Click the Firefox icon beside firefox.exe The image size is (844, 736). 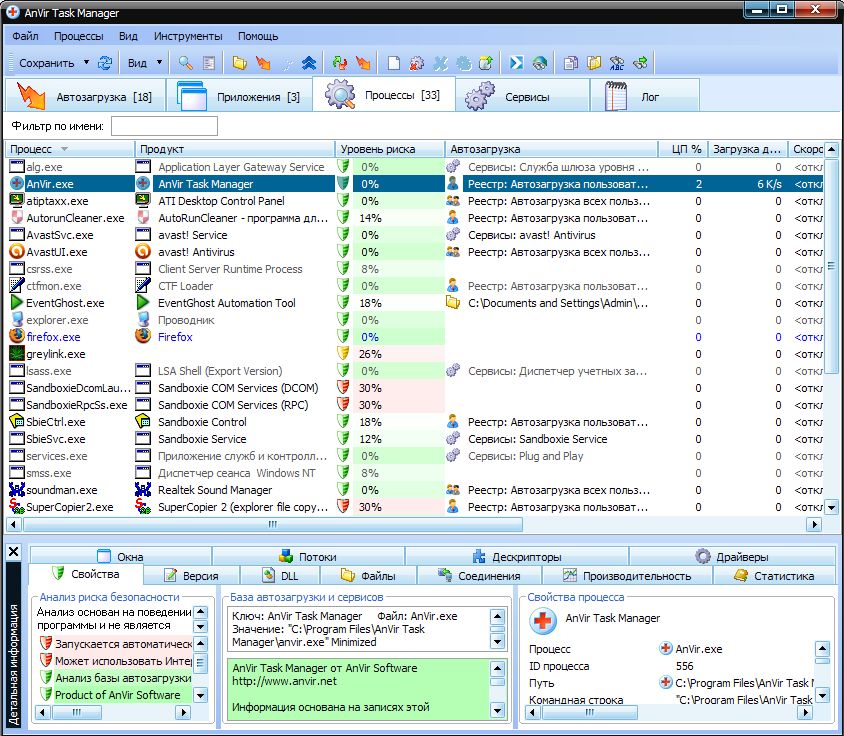point(17,336)
